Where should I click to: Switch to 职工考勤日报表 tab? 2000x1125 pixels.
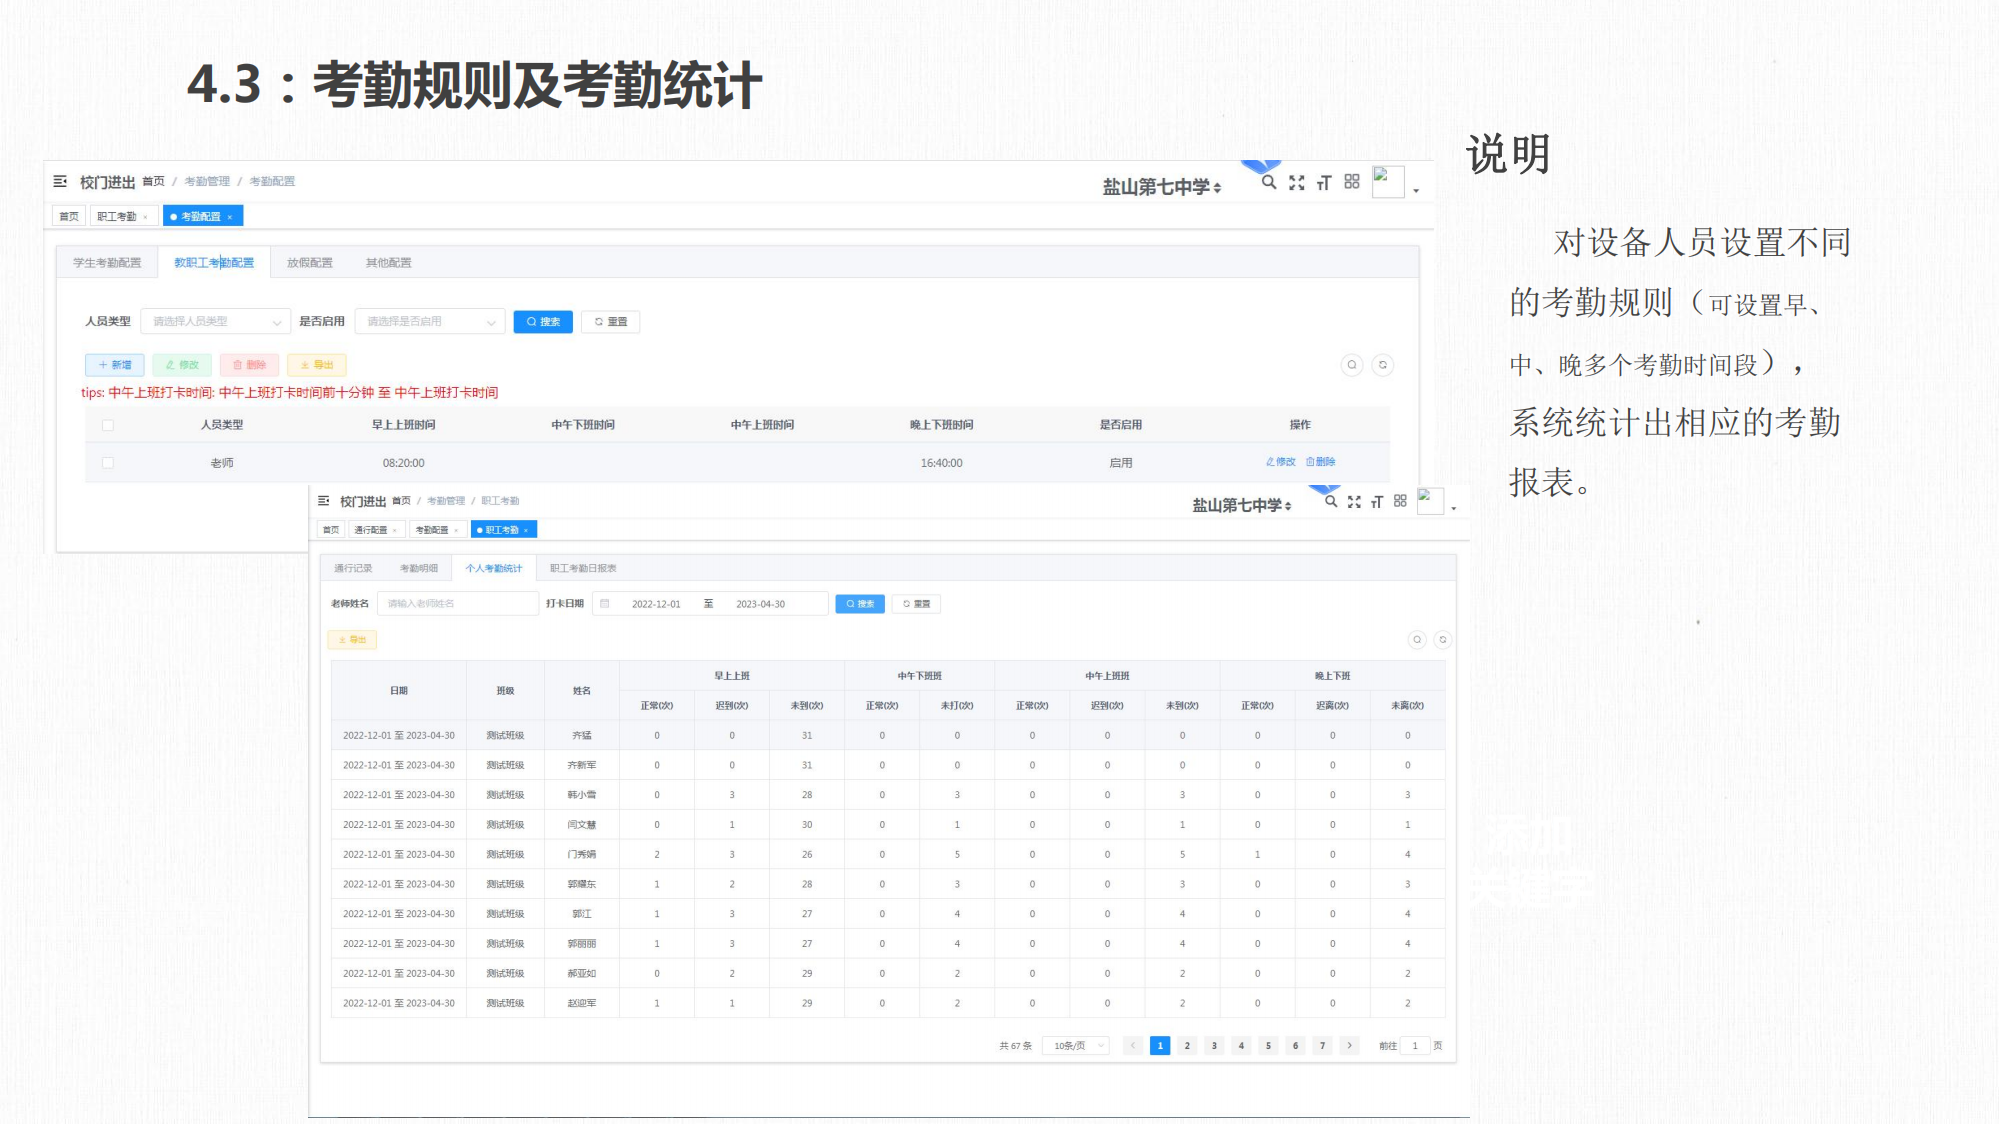[x=583, y=568]
